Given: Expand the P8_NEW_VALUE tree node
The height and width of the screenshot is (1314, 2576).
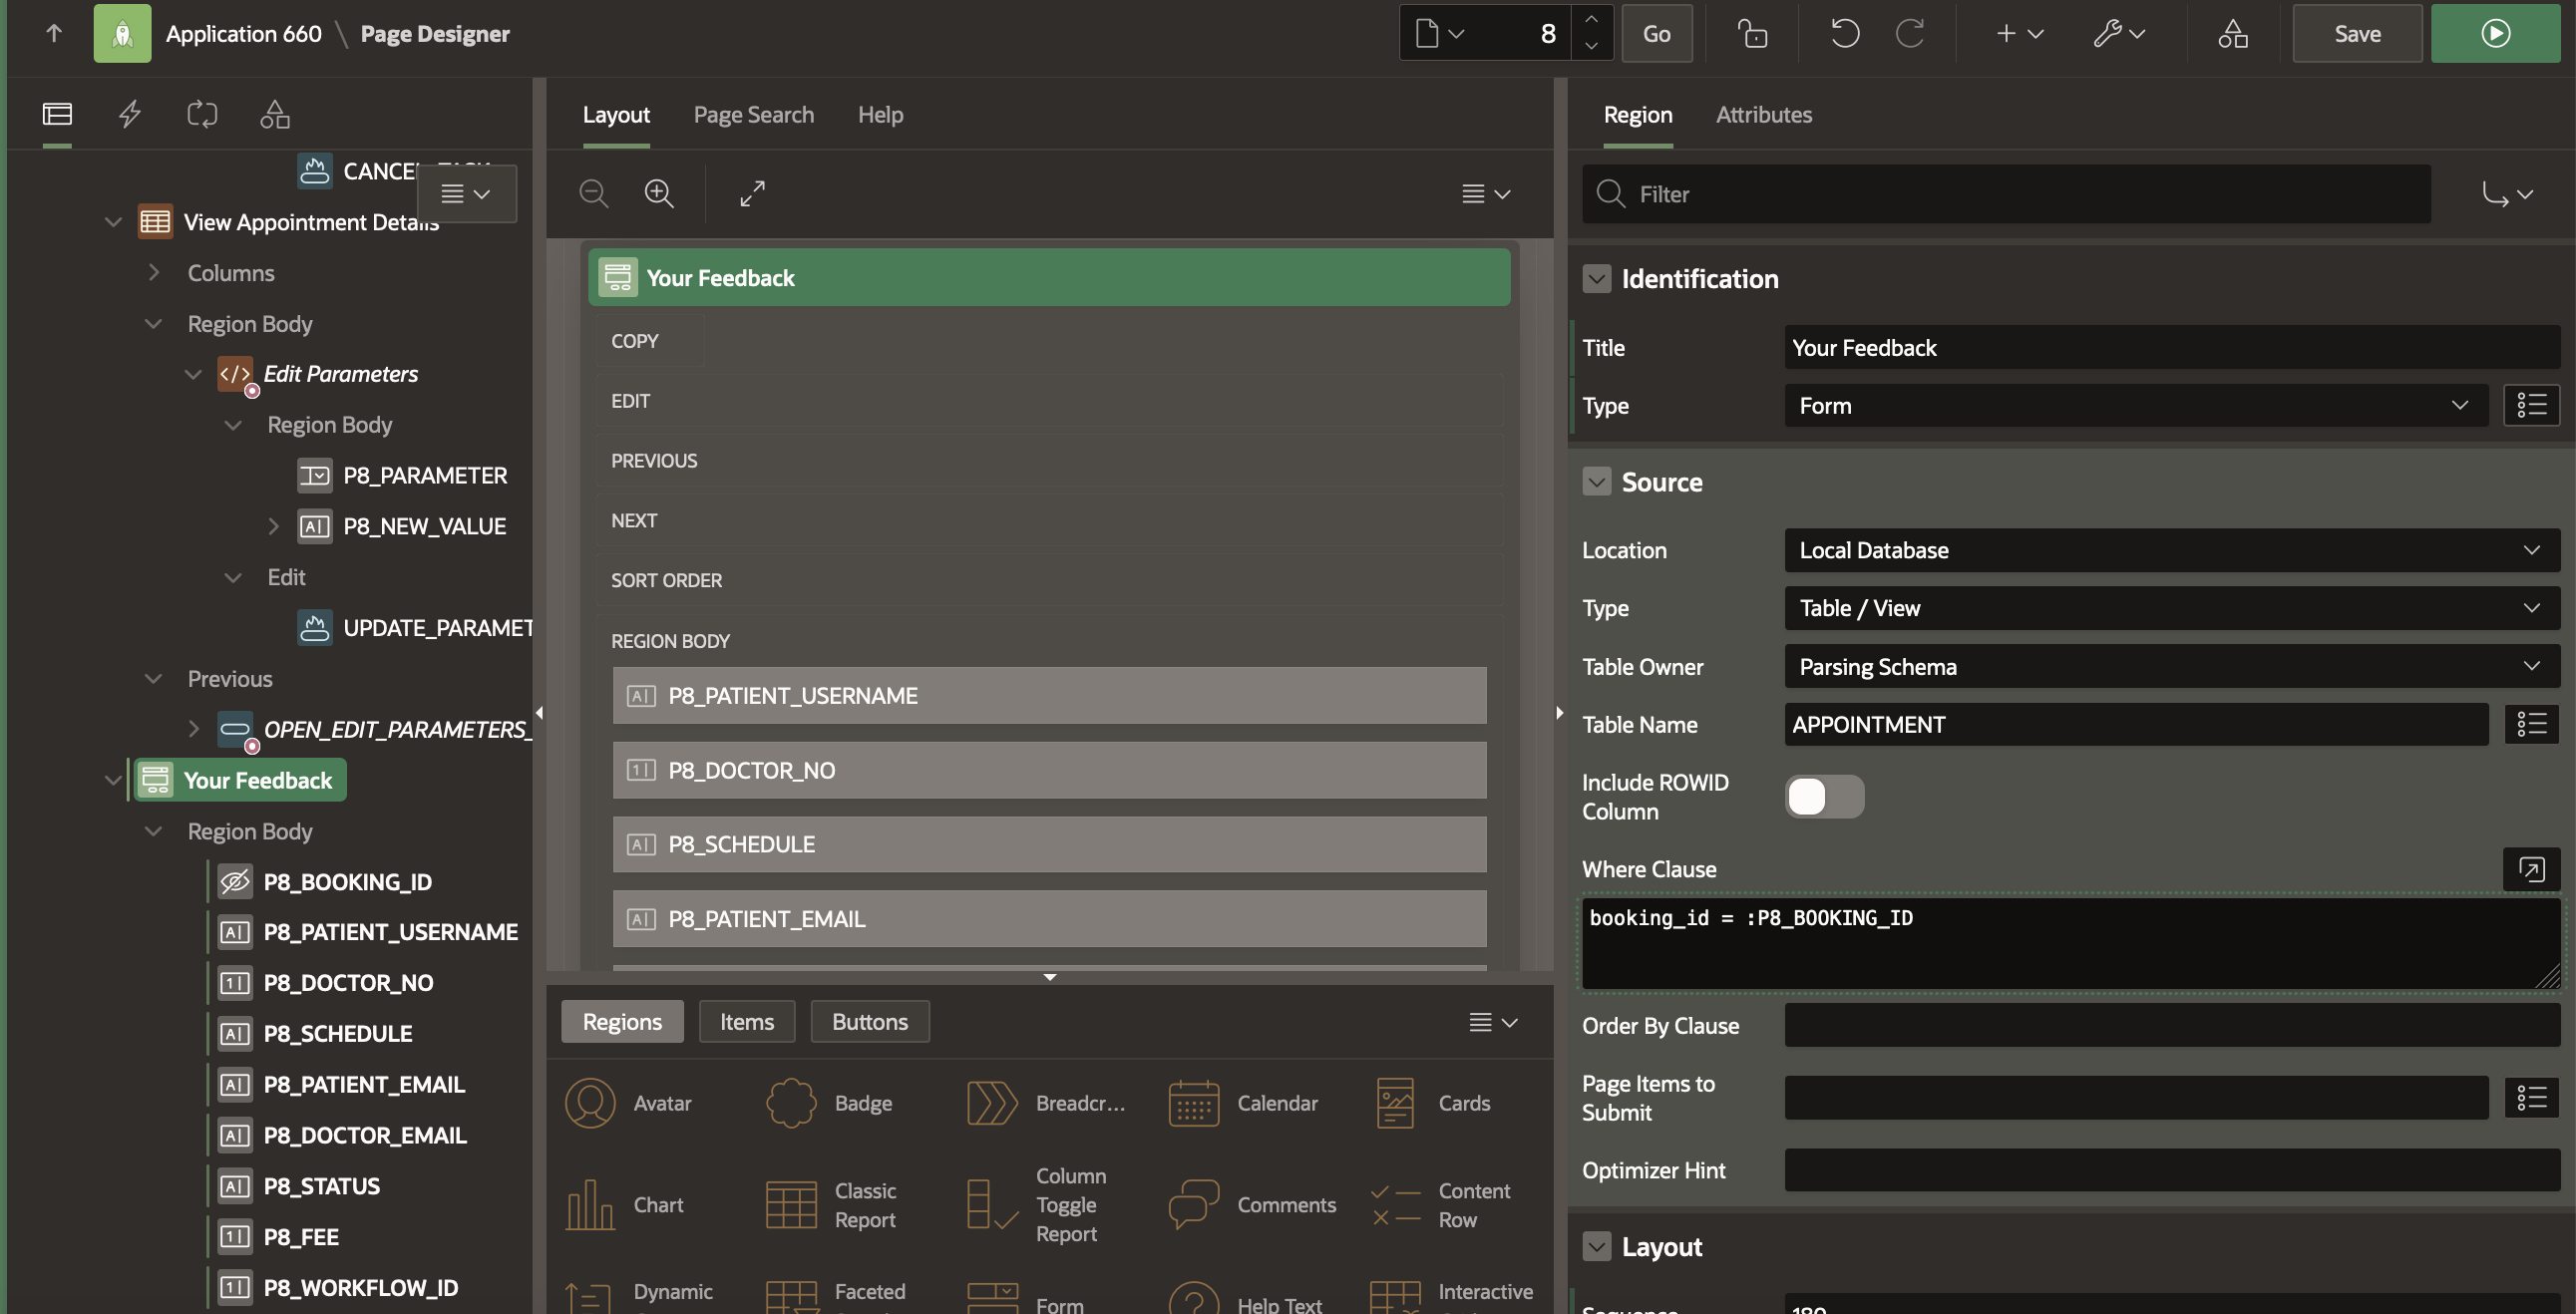Looking at the screenshot, I should 273,526.
